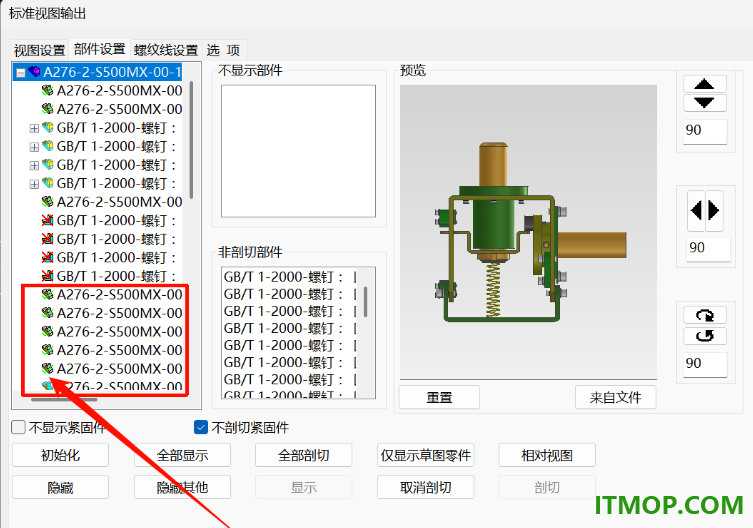753x528 pixels.
Task: Click the right arrow rotation icon
Action: click(714, 210)
